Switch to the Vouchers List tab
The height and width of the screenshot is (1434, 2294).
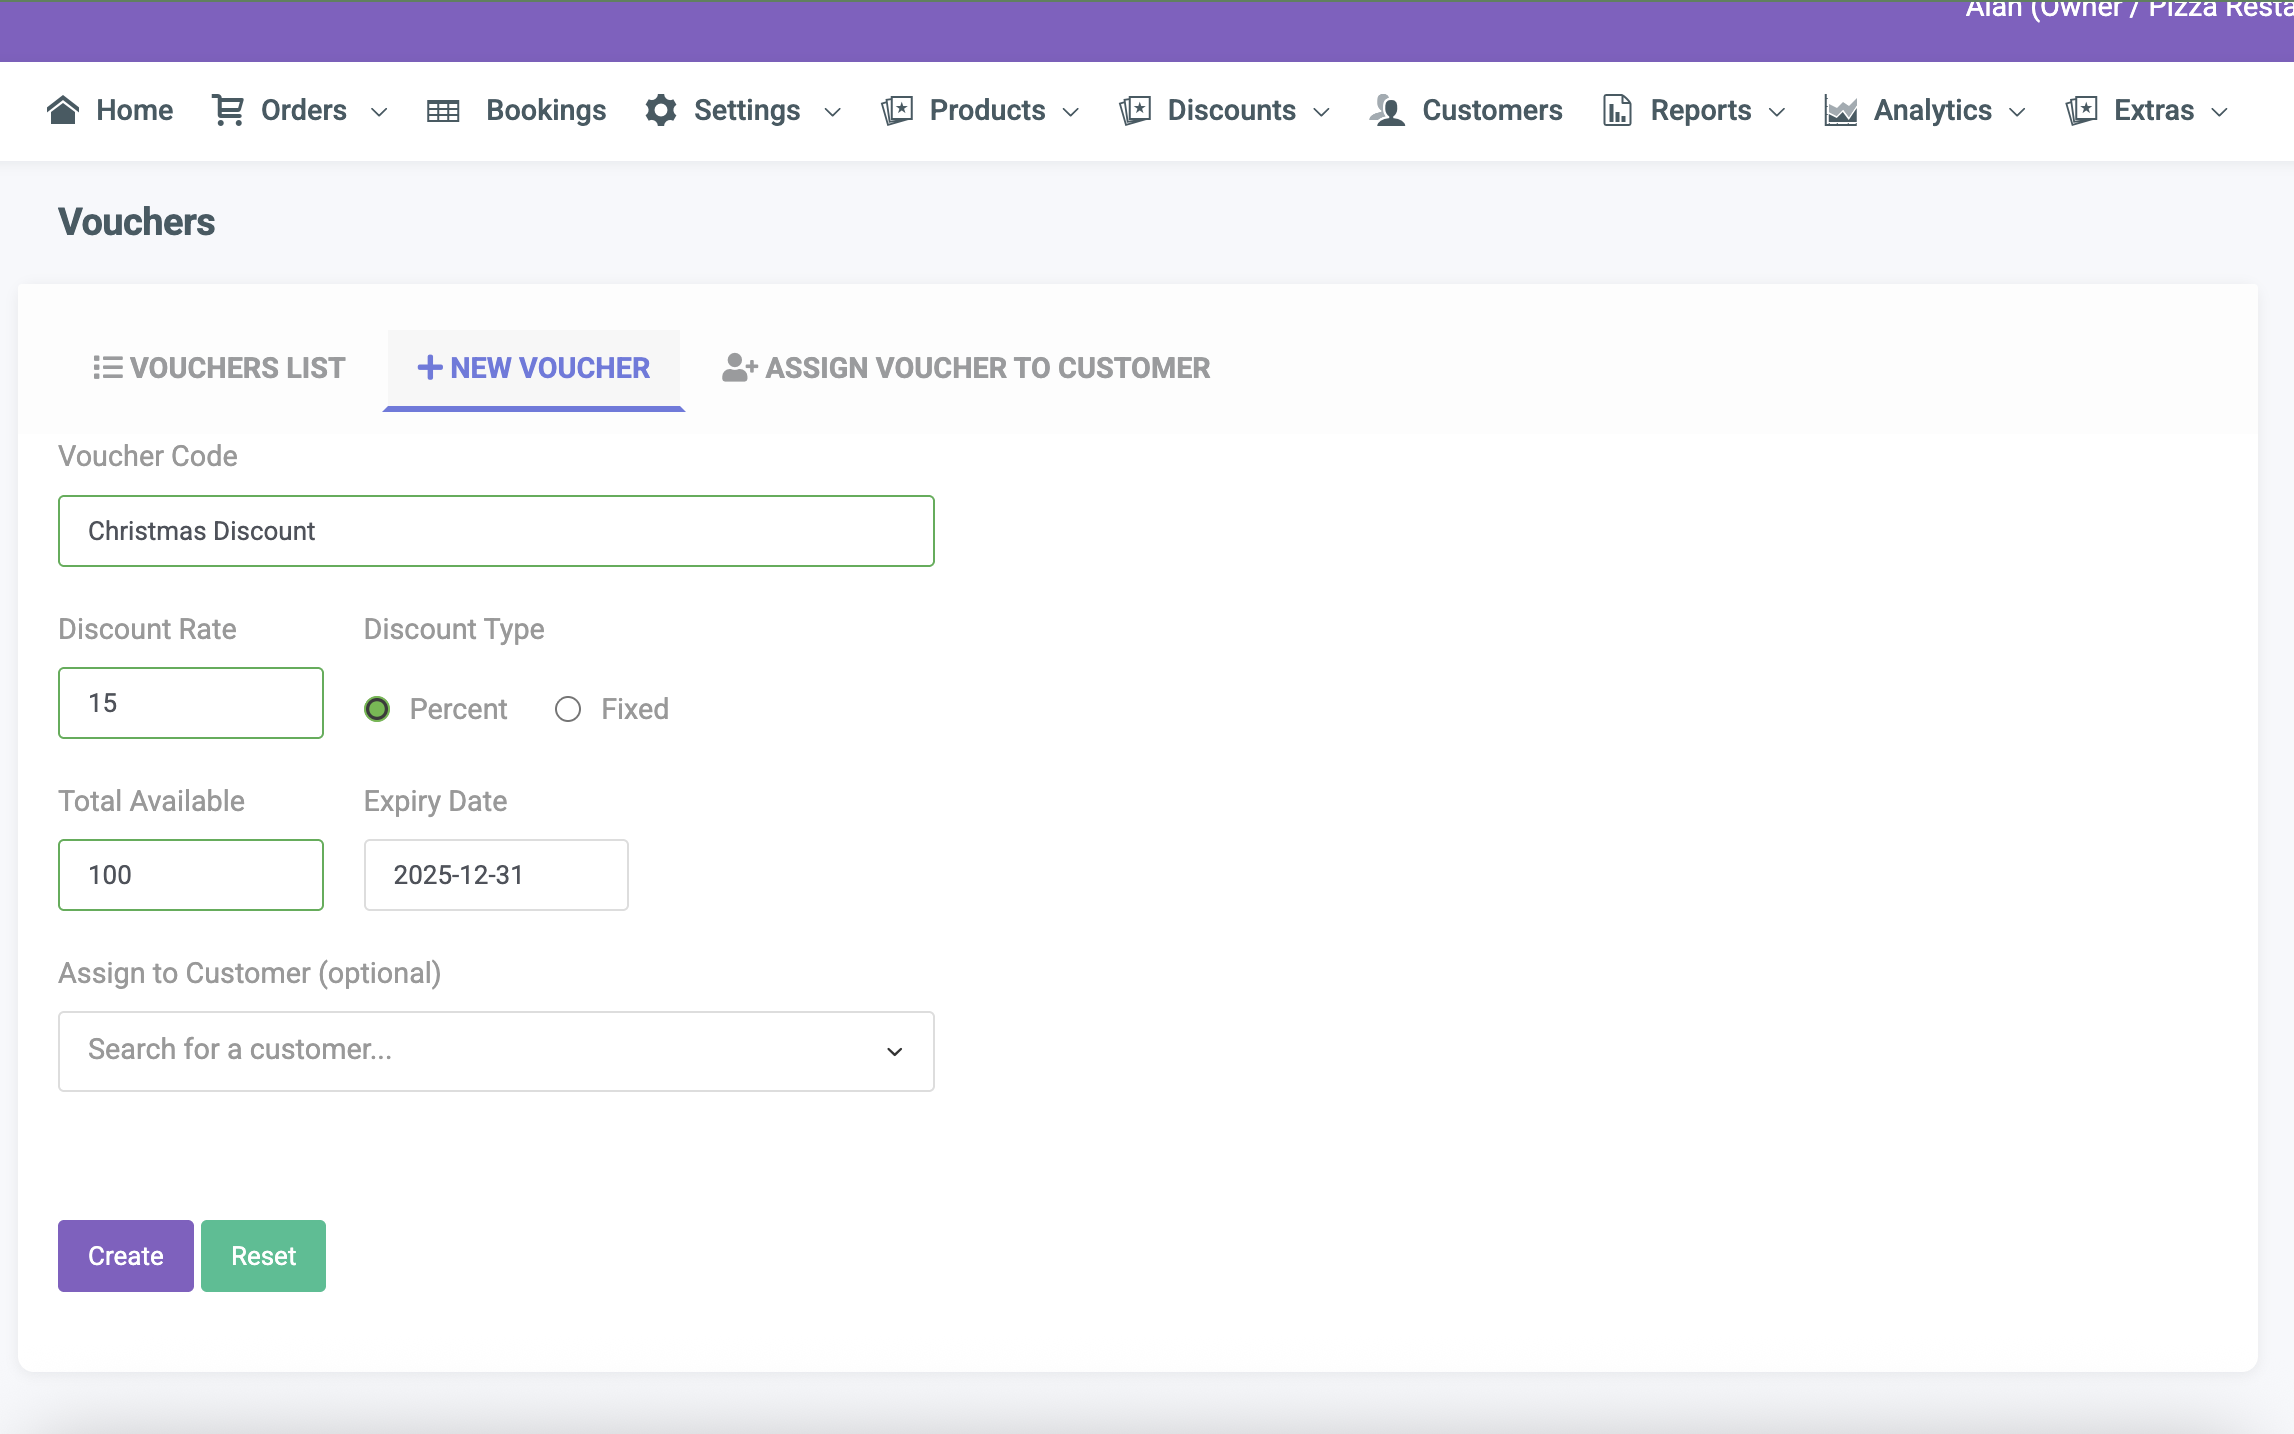click(219, 368)
